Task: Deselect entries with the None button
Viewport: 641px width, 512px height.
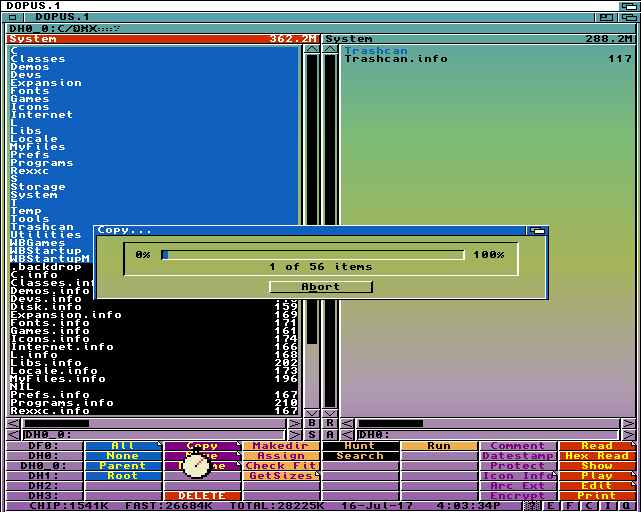Action: point(123,456)
